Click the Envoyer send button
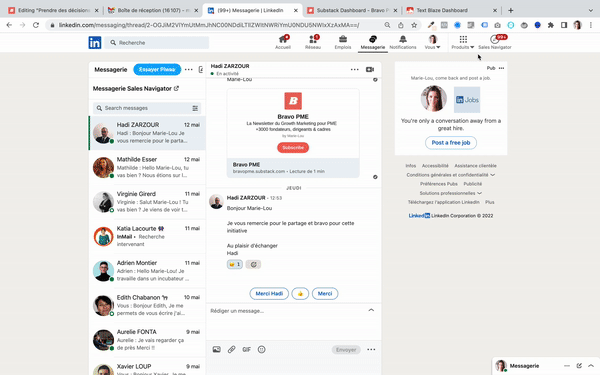600x375 pixels. (x=346, y=349)
